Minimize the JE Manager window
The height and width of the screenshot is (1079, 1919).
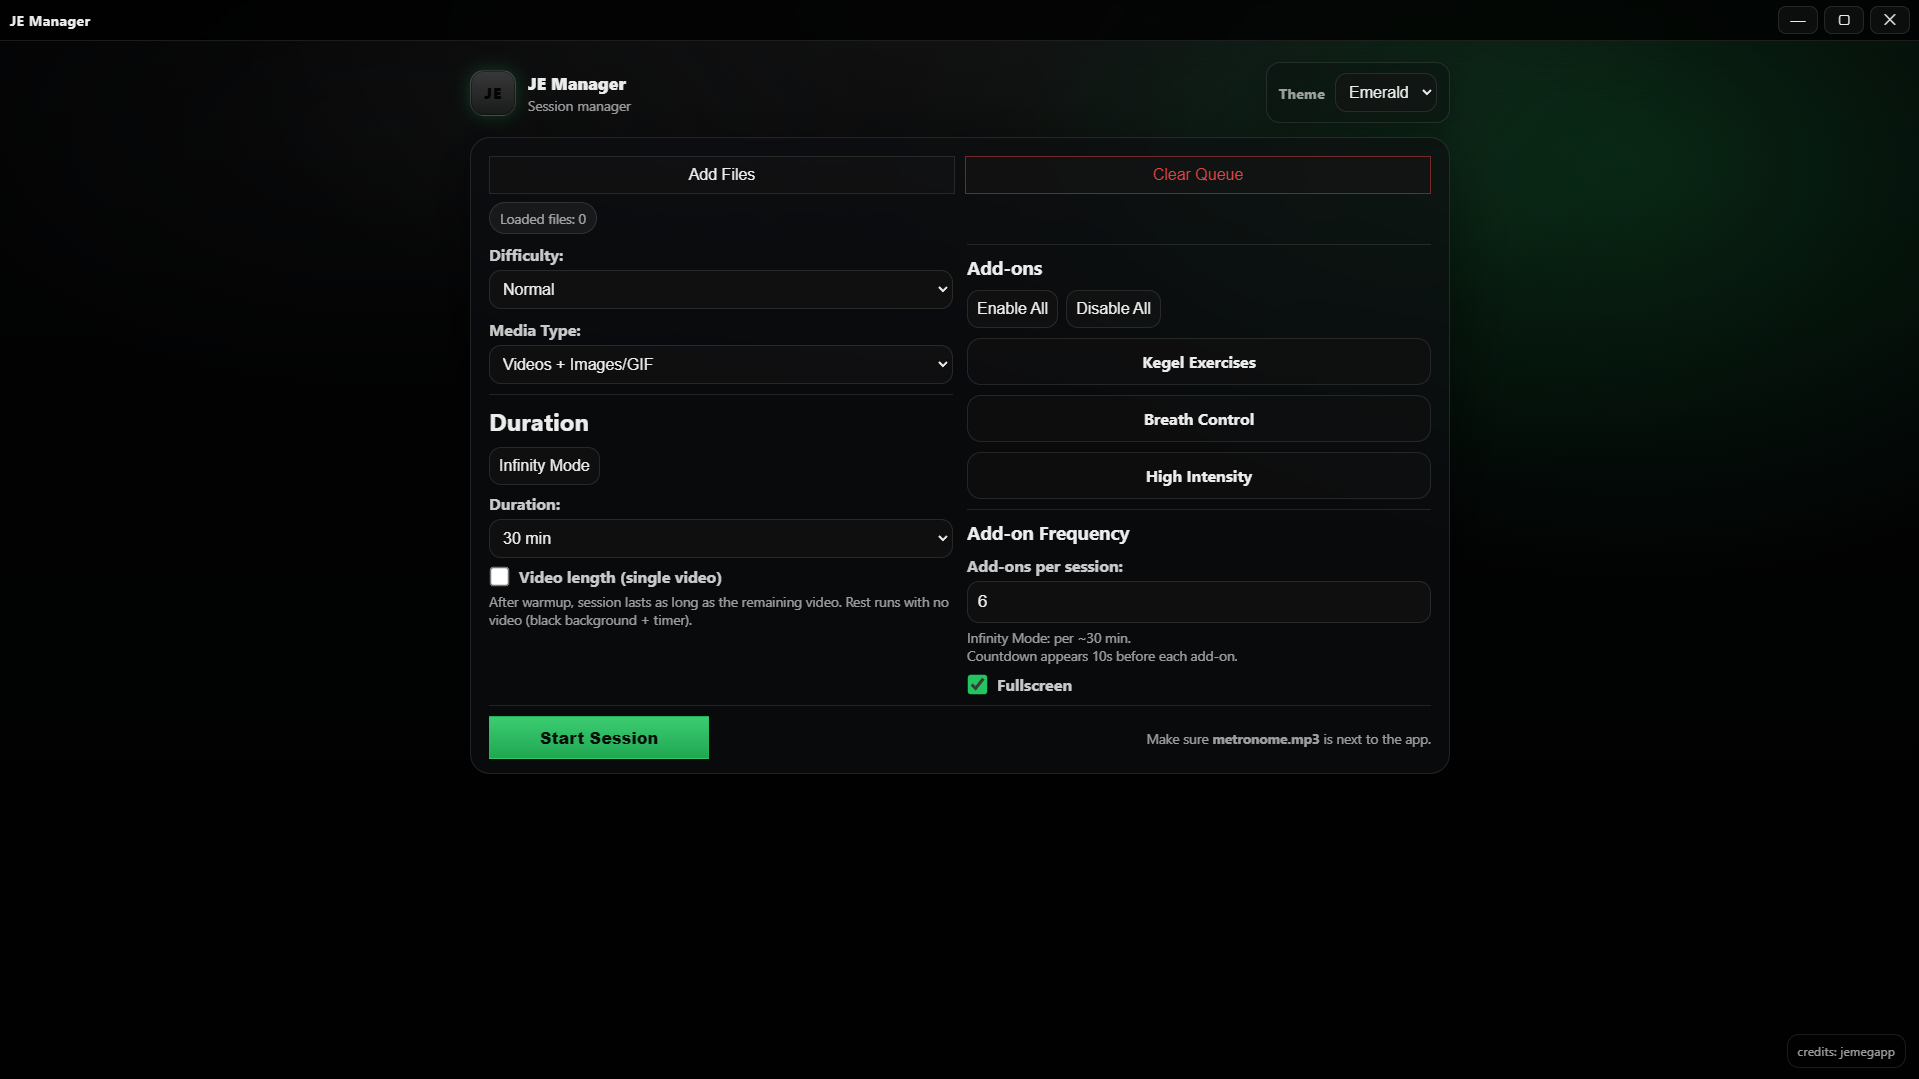click(x=1797, y=20)
